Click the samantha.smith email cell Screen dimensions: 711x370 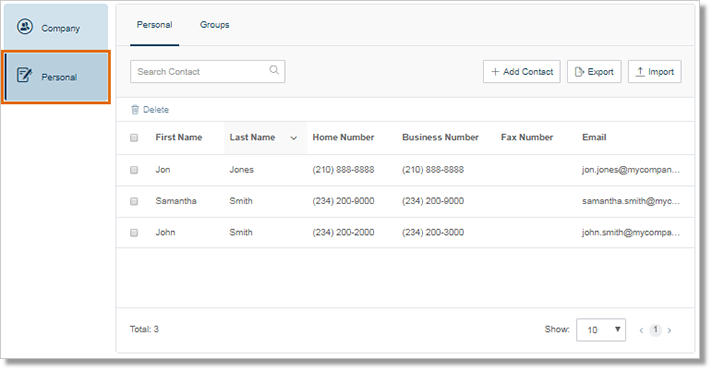(631, 201)
